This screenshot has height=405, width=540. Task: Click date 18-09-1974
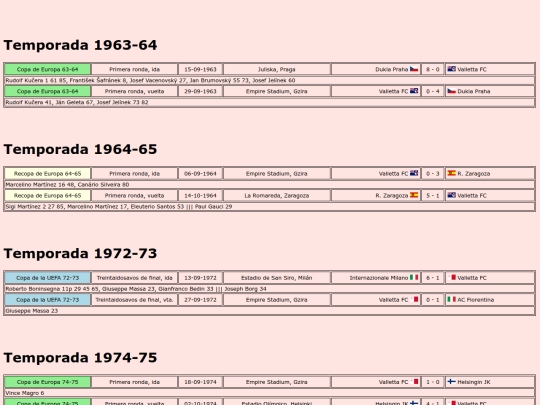[x=200, y=382]
